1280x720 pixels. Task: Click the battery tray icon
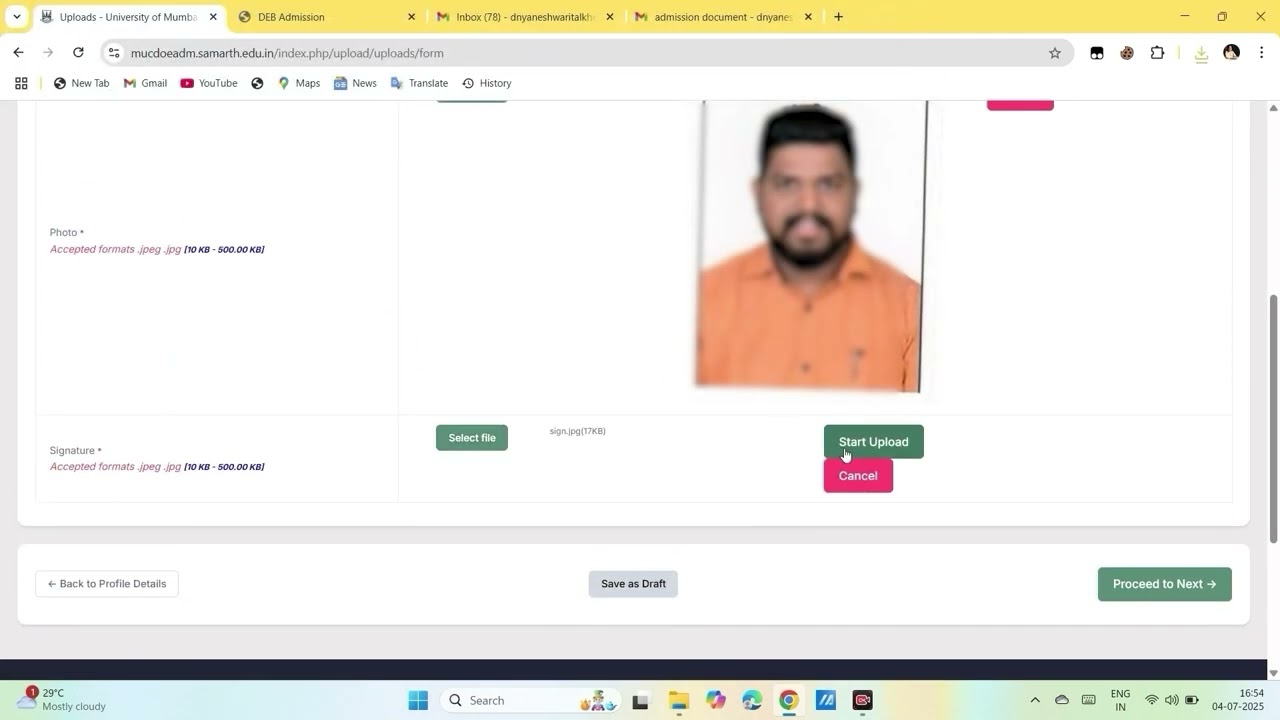[1191, 700]
